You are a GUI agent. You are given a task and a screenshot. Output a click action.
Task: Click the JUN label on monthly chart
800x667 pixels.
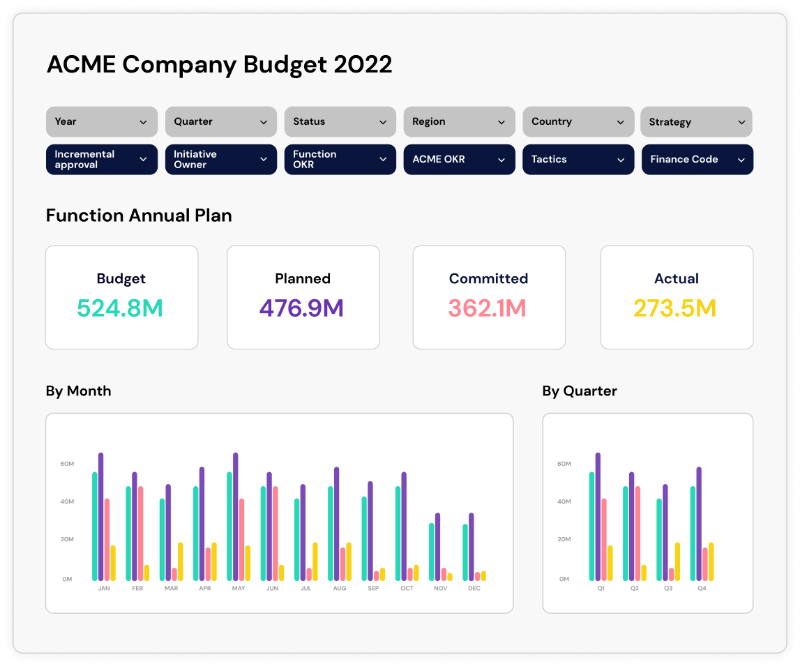(272, 588)
